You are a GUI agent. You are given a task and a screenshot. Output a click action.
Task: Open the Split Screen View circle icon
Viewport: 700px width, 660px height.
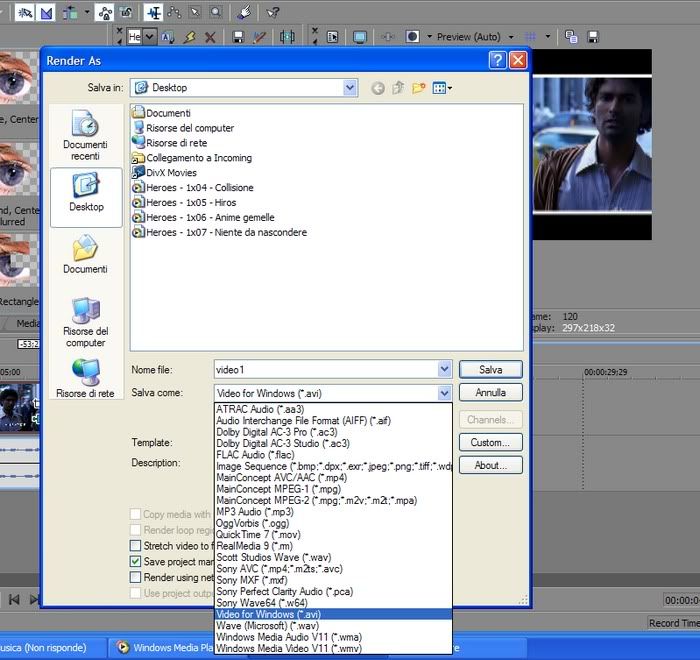point(412,37)
